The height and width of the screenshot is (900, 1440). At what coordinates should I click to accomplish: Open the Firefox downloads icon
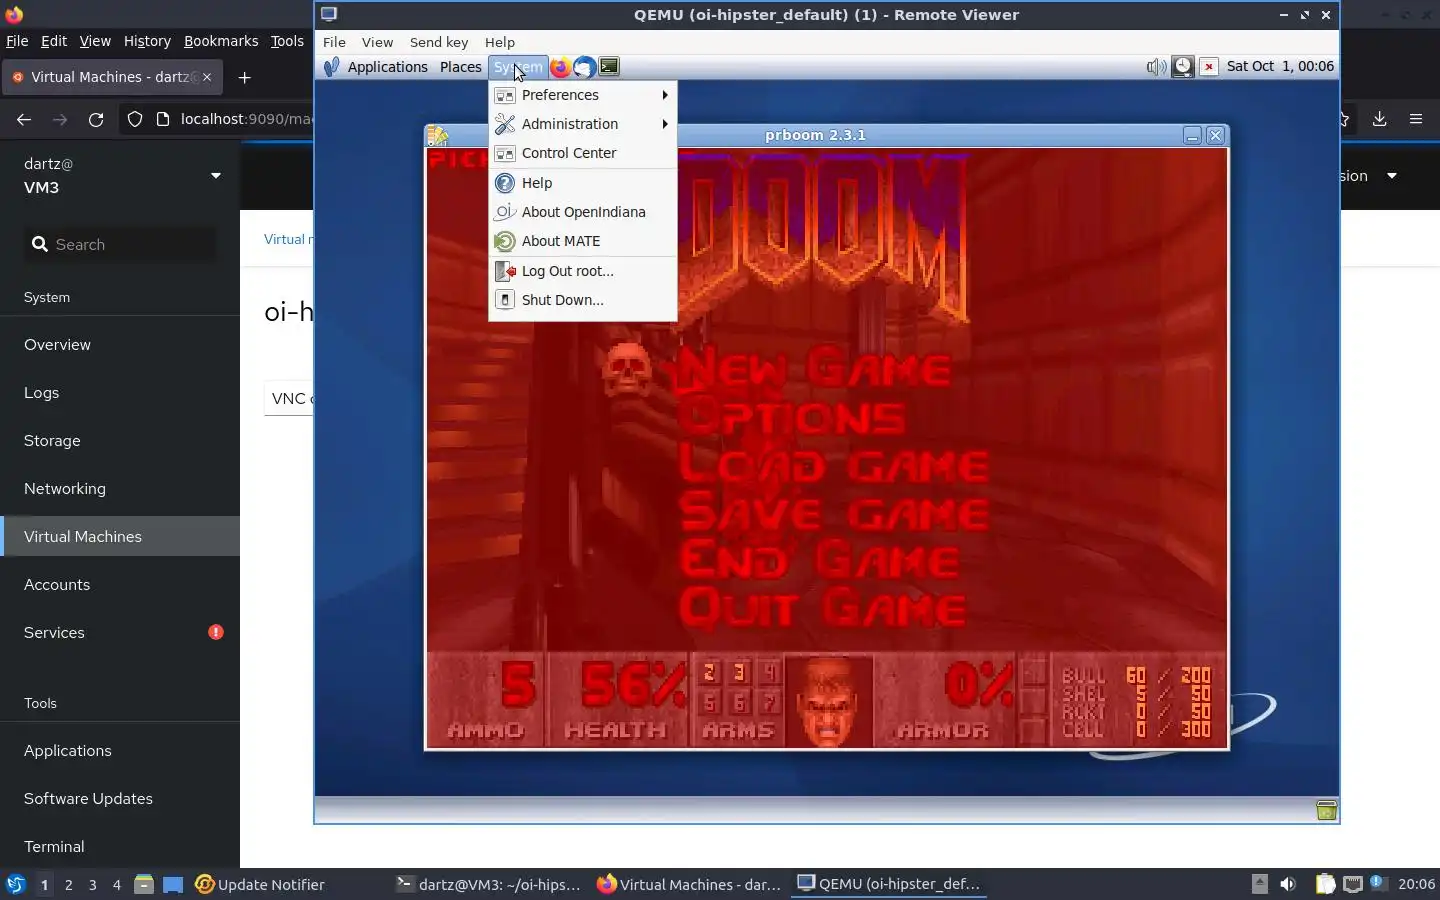1379,119
